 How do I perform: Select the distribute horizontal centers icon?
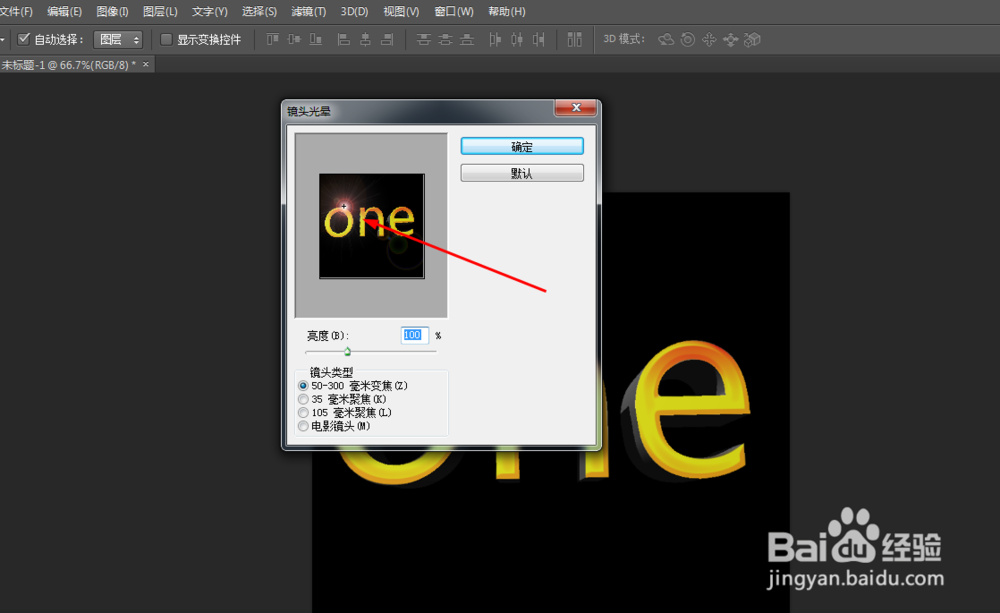pyautogui.click(x=518, y=39)
